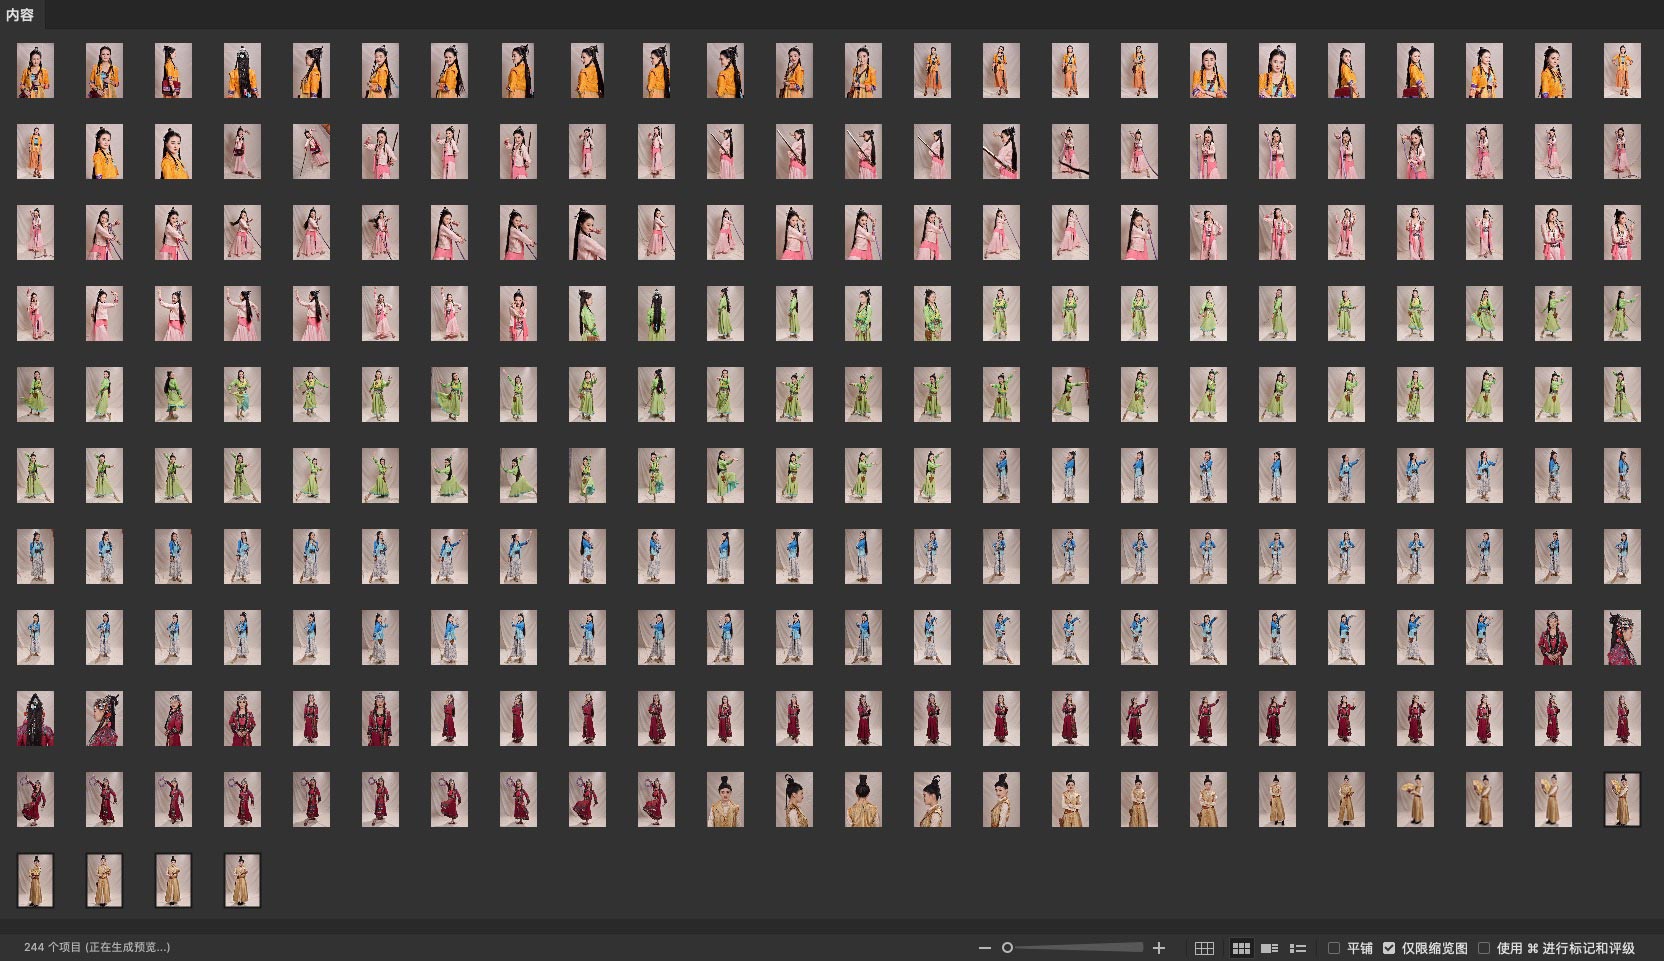Viewport: 1664px width, 961px height.
Task: Click the minus icon to shrink thumbnails
Action: click(x=985, y=948)
